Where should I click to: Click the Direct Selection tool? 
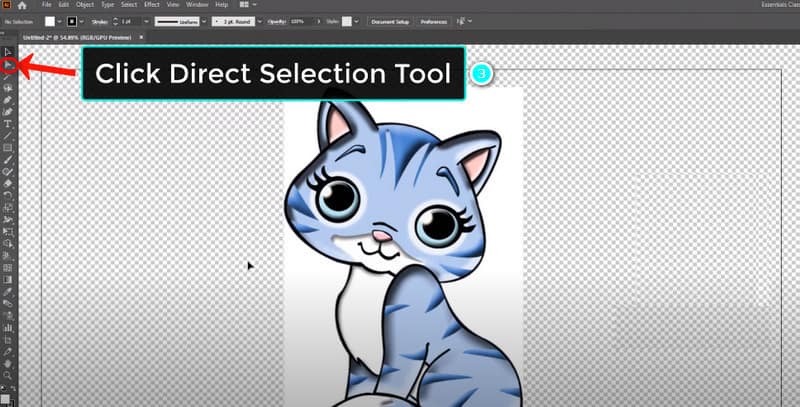click(x=8, y=65)
